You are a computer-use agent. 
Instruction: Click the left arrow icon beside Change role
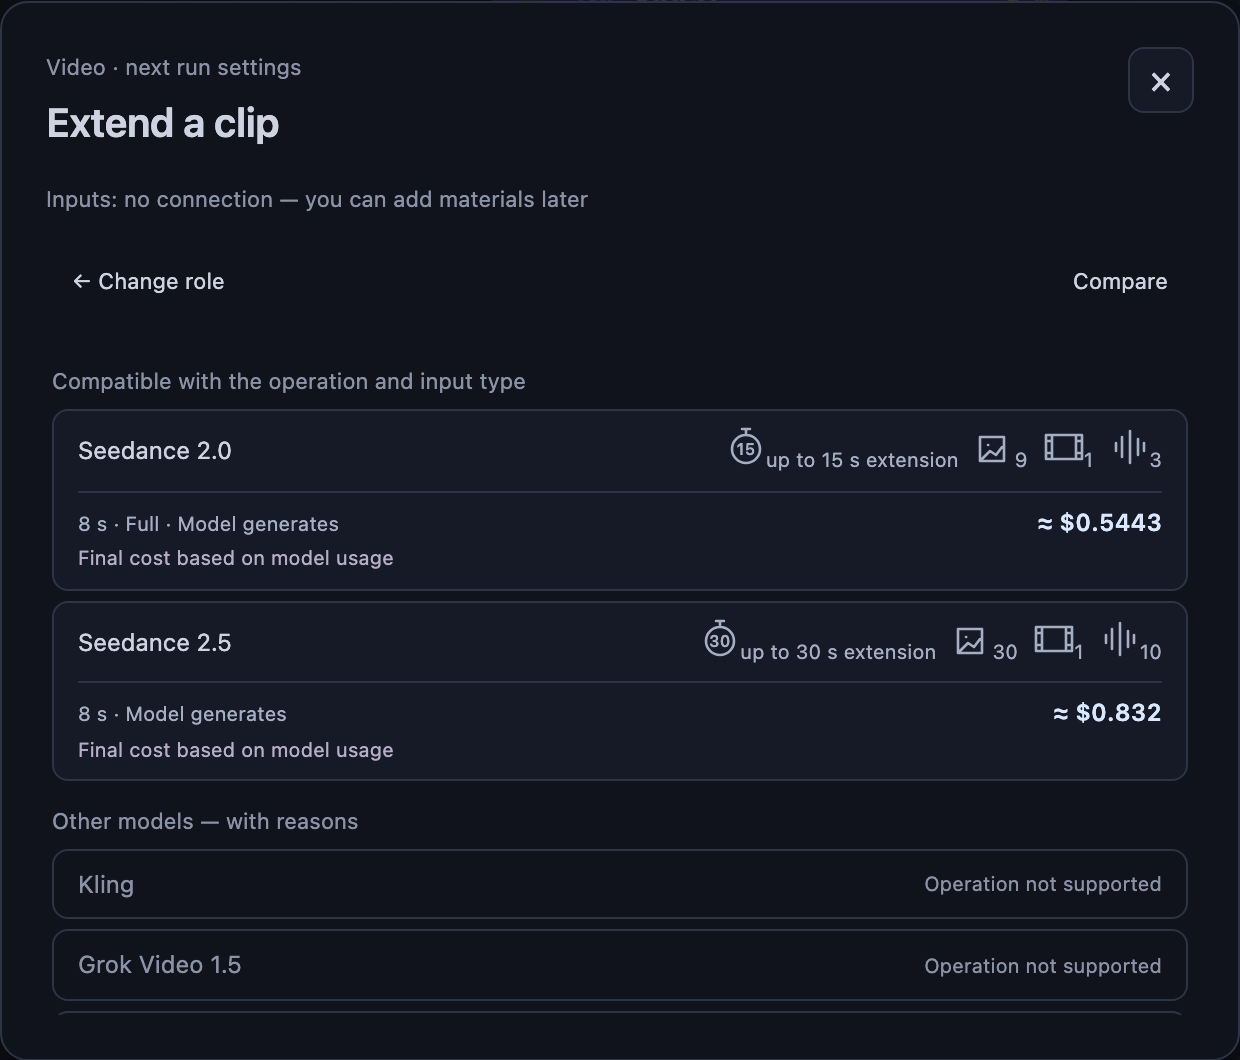tap(82, 282)
